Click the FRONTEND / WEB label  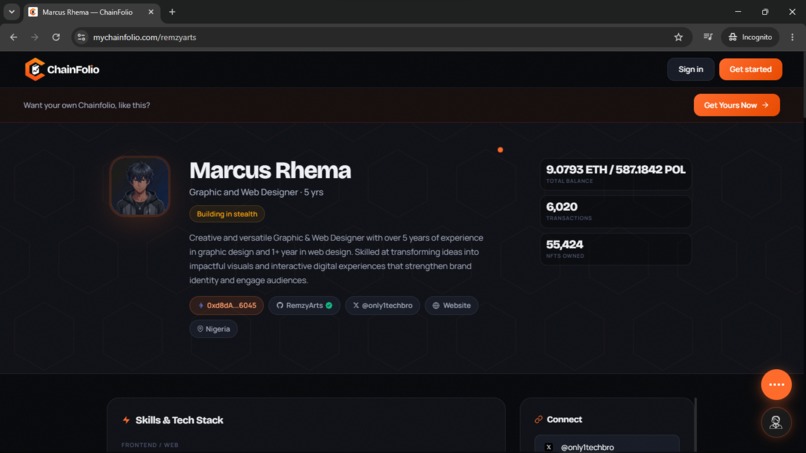click(x=150, y=445)
